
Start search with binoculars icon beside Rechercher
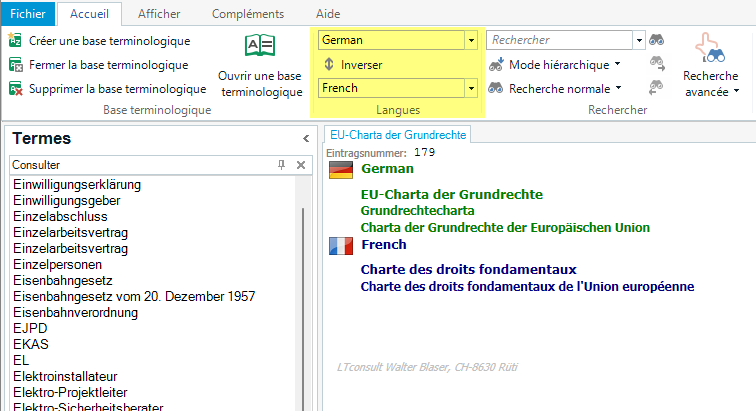656,40
